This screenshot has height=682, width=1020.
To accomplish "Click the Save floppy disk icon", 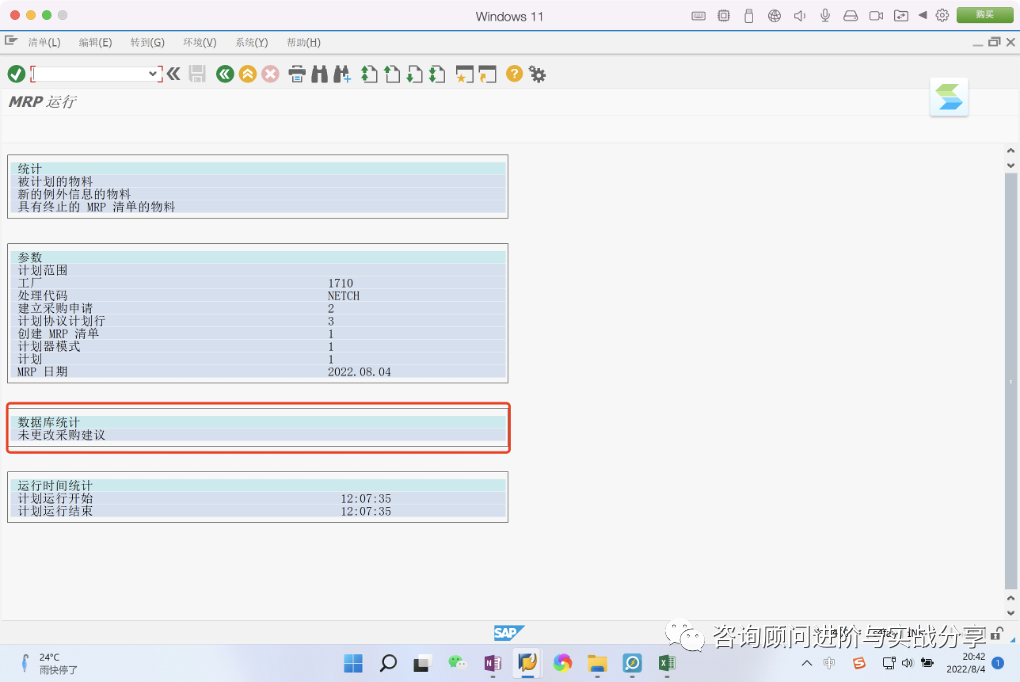I will click(197, 74).
